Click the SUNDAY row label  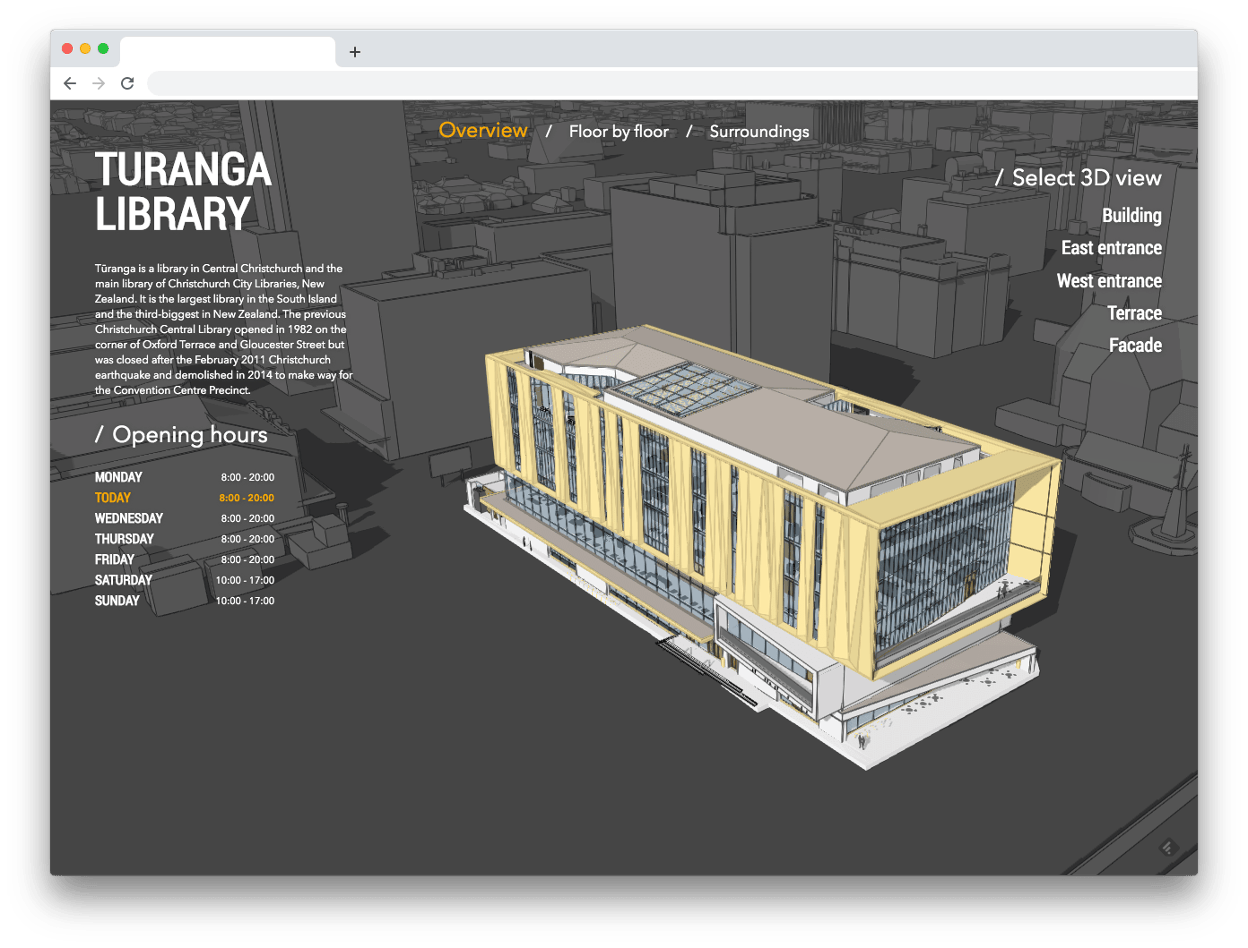[x=118, y=601]
